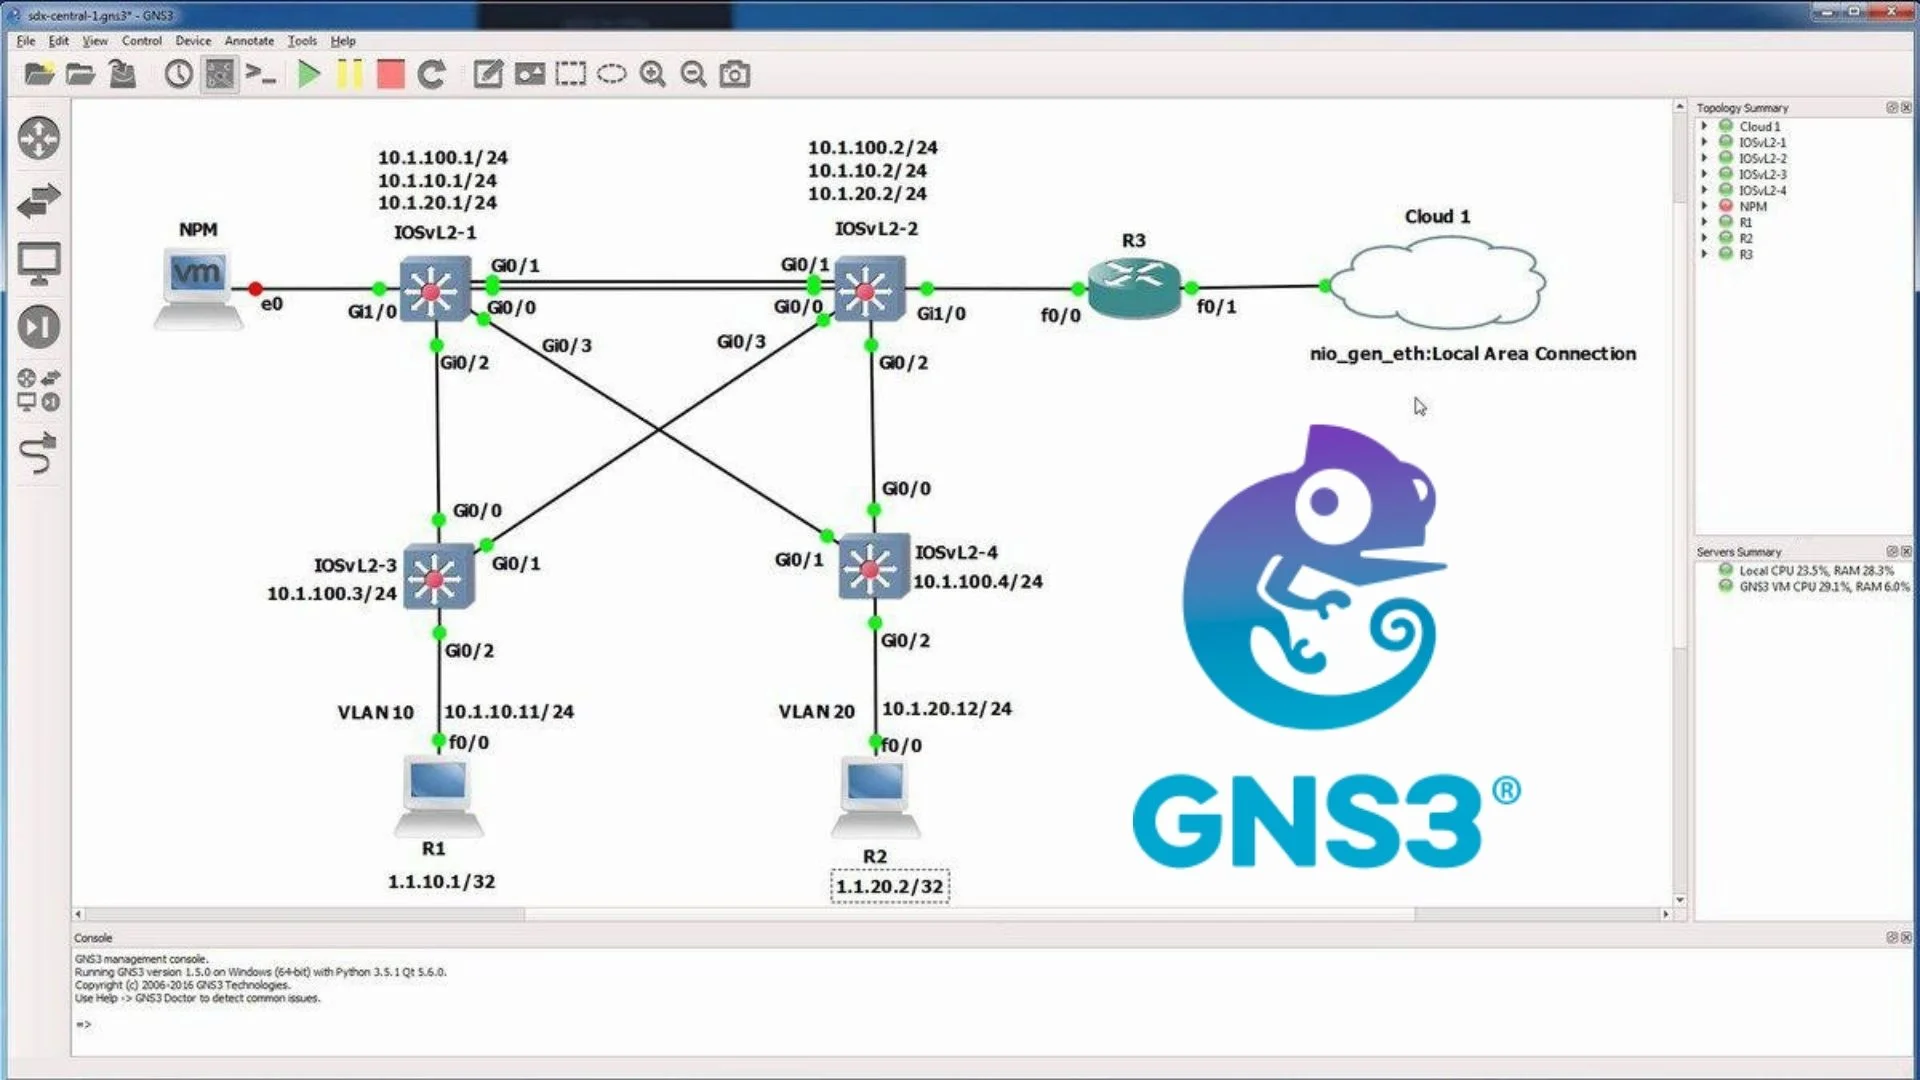This screenshot has width=1920, height=1080.
Task: Stop all devices with red square
Action: click(x=390, y=74)
